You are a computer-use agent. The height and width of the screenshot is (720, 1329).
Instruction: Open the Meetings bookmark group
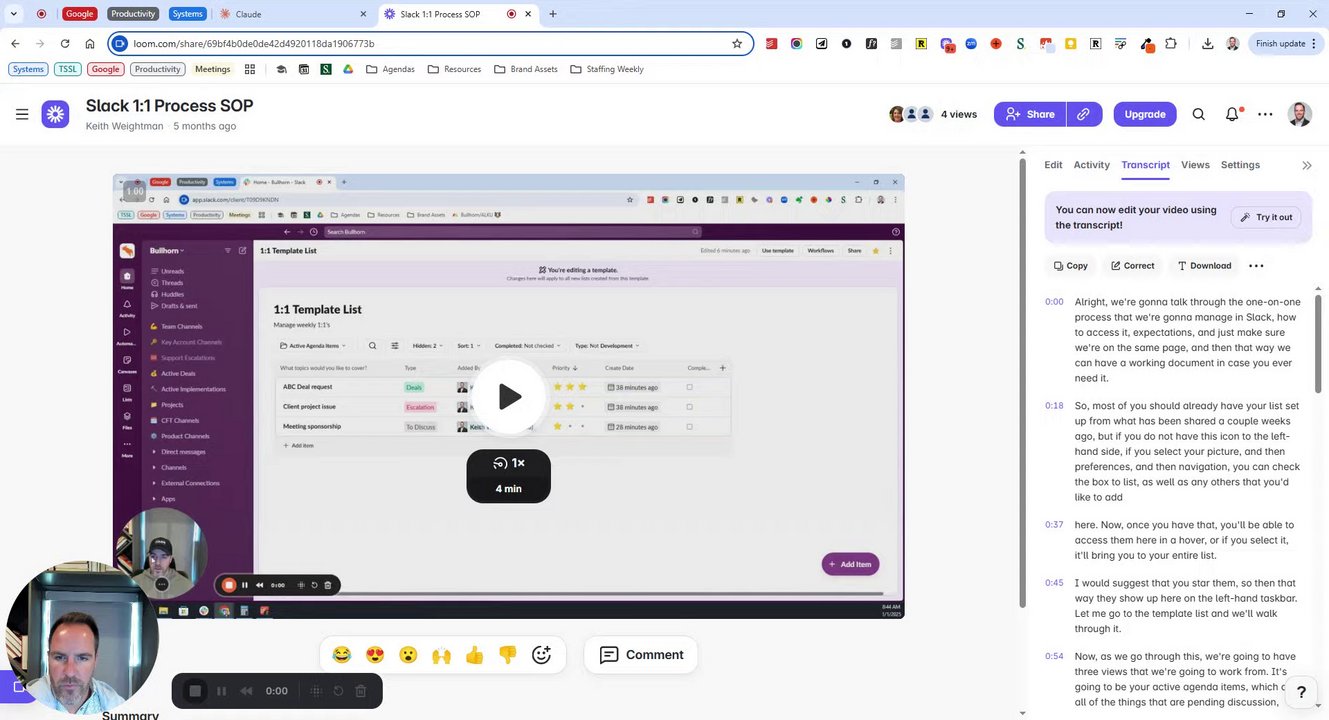point(212,69)
